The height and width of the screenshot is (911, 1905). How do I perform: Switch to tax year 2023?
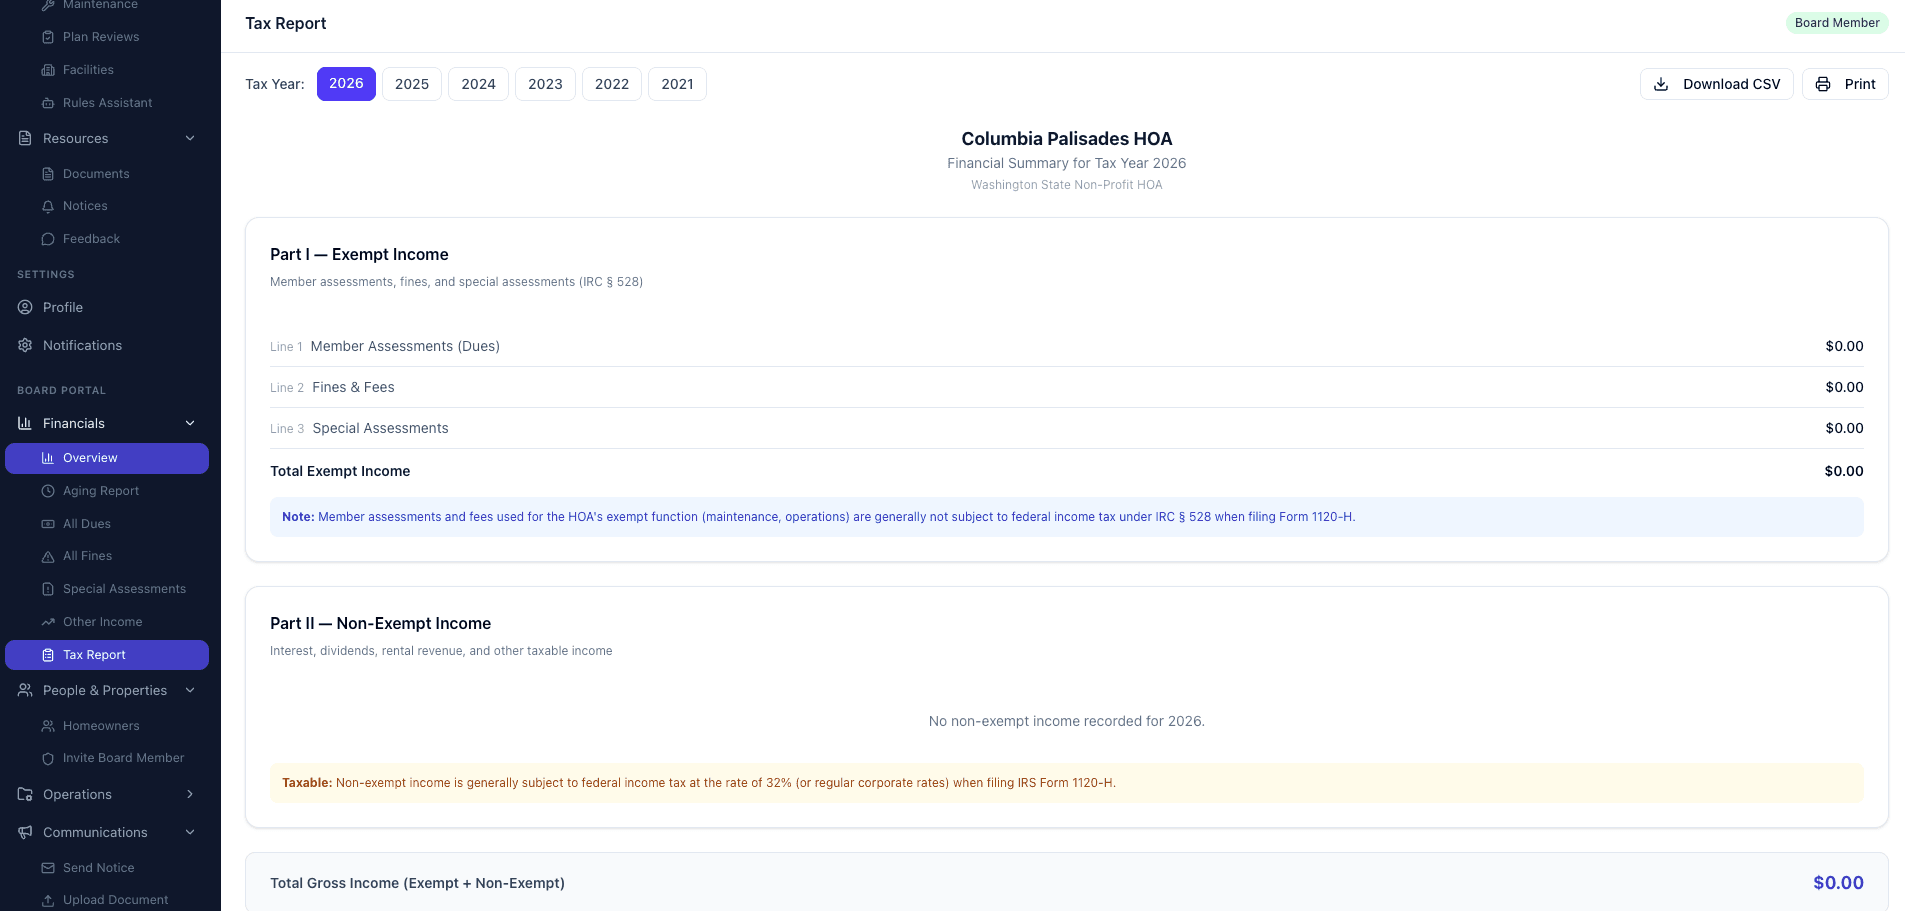(x=545, y=84)
